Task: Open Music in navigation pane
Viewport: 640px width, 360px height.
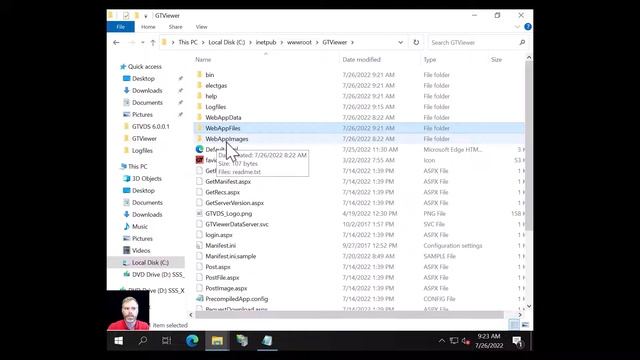Action: tap(140, 227)
